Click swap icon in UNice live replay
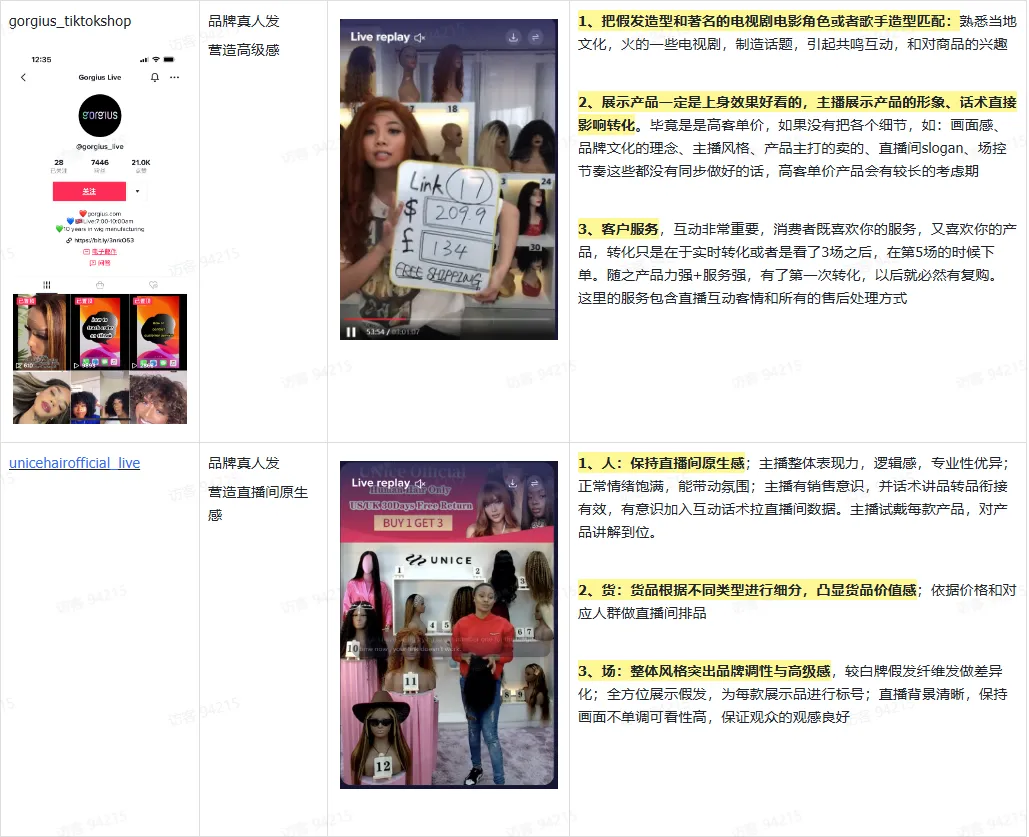 point(535,483)
